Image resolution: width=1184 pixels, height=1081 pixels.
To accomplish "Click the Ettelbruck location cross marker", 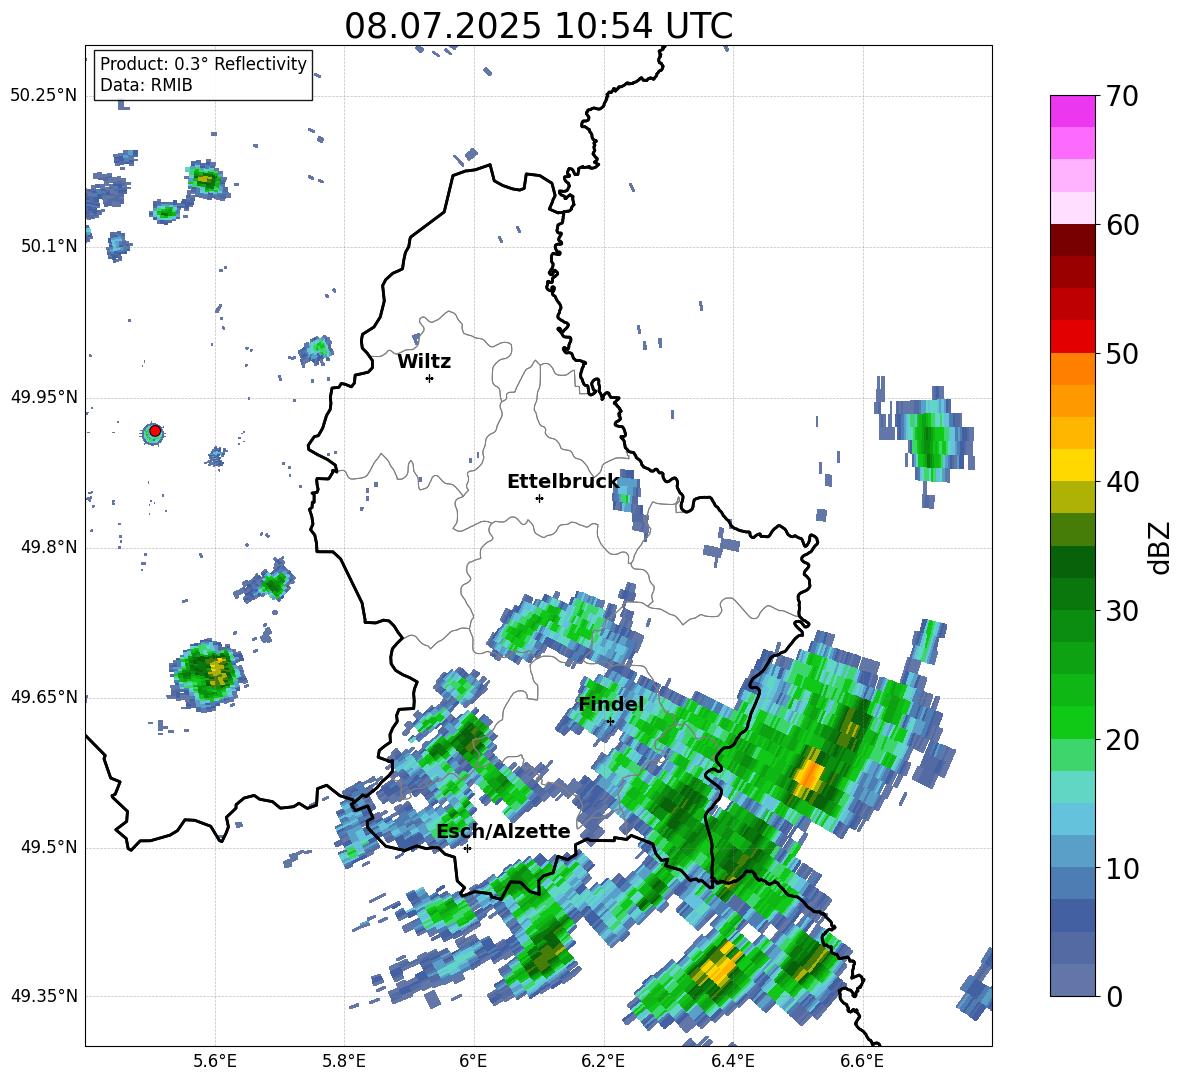I will point(539,498).
